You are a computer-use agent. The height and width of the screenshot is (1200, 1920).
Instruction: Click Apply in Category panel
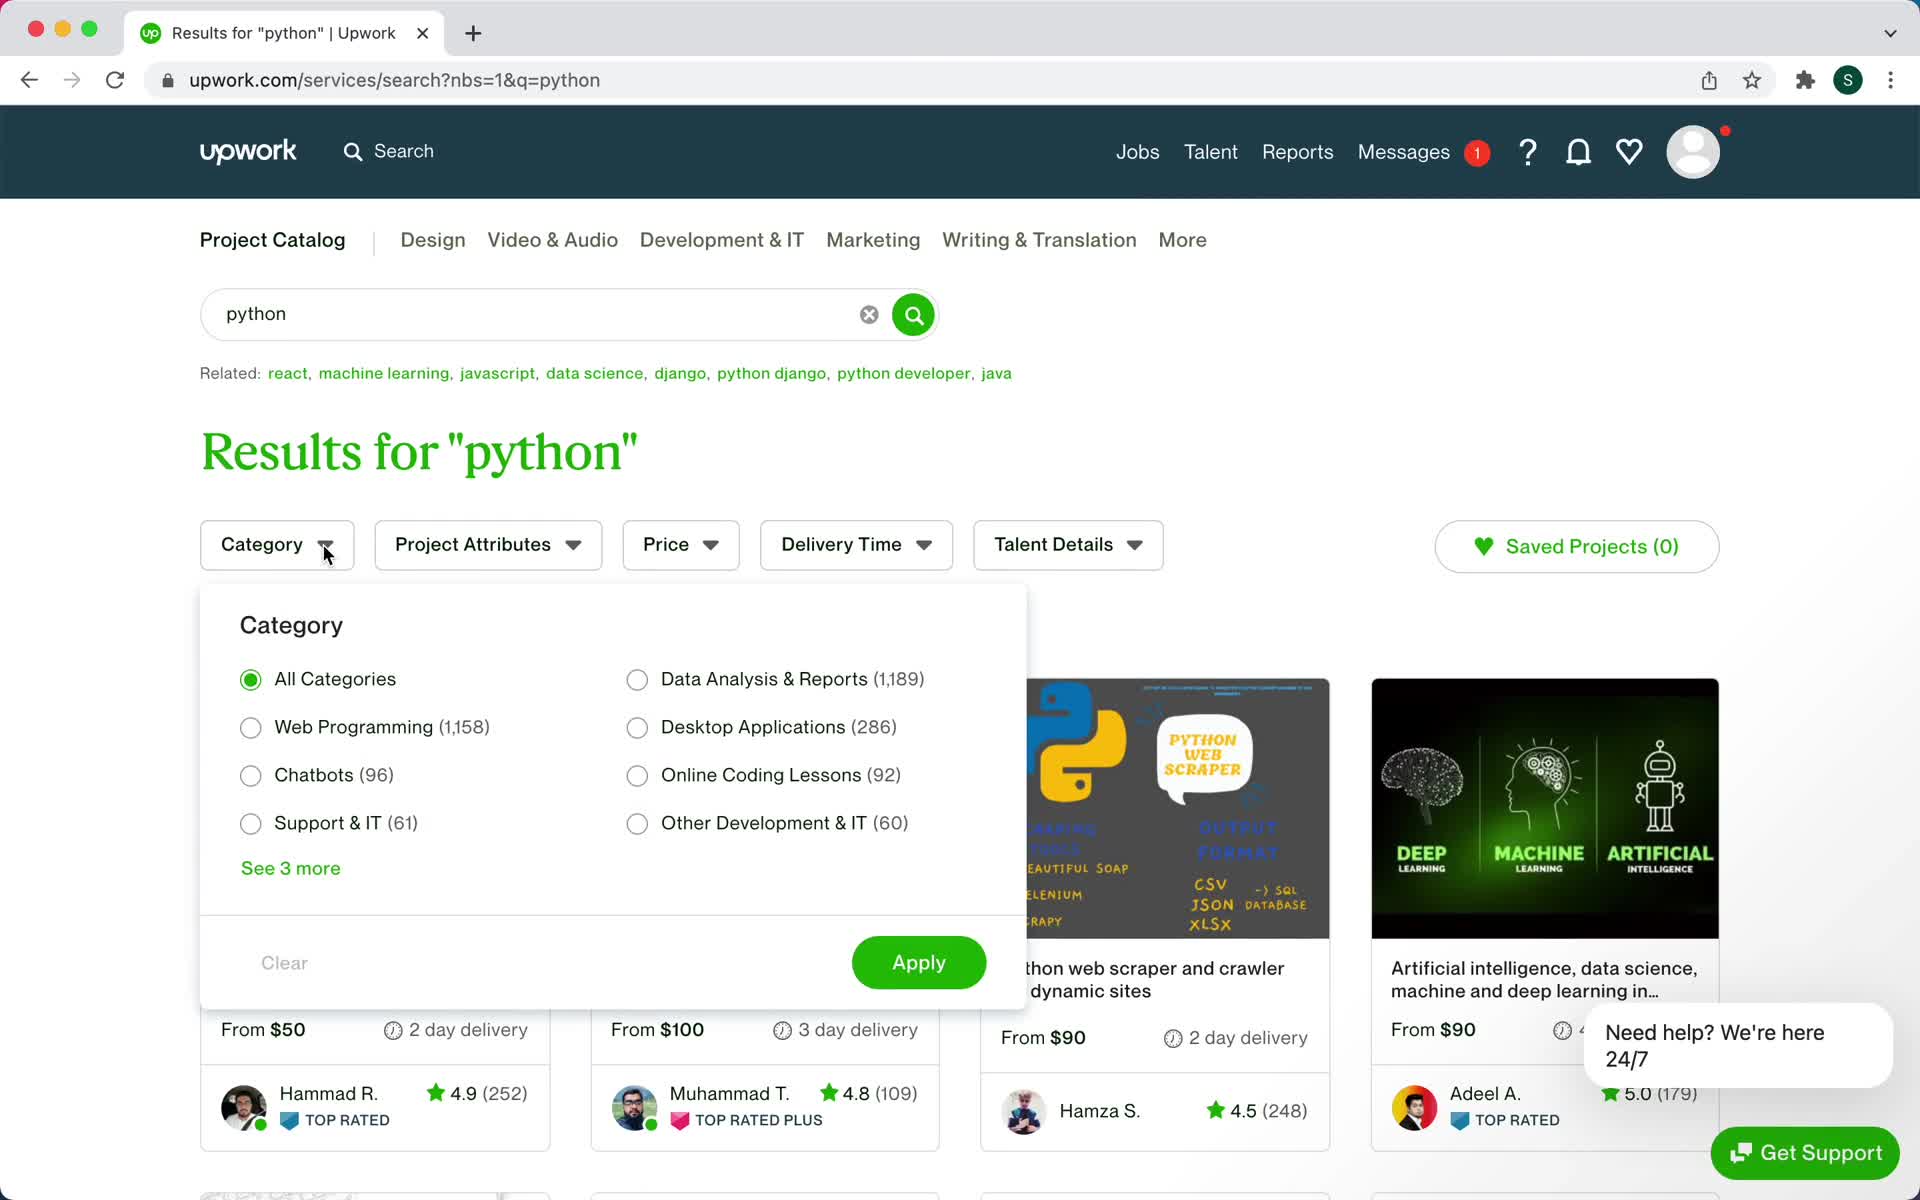pos(919,962)
